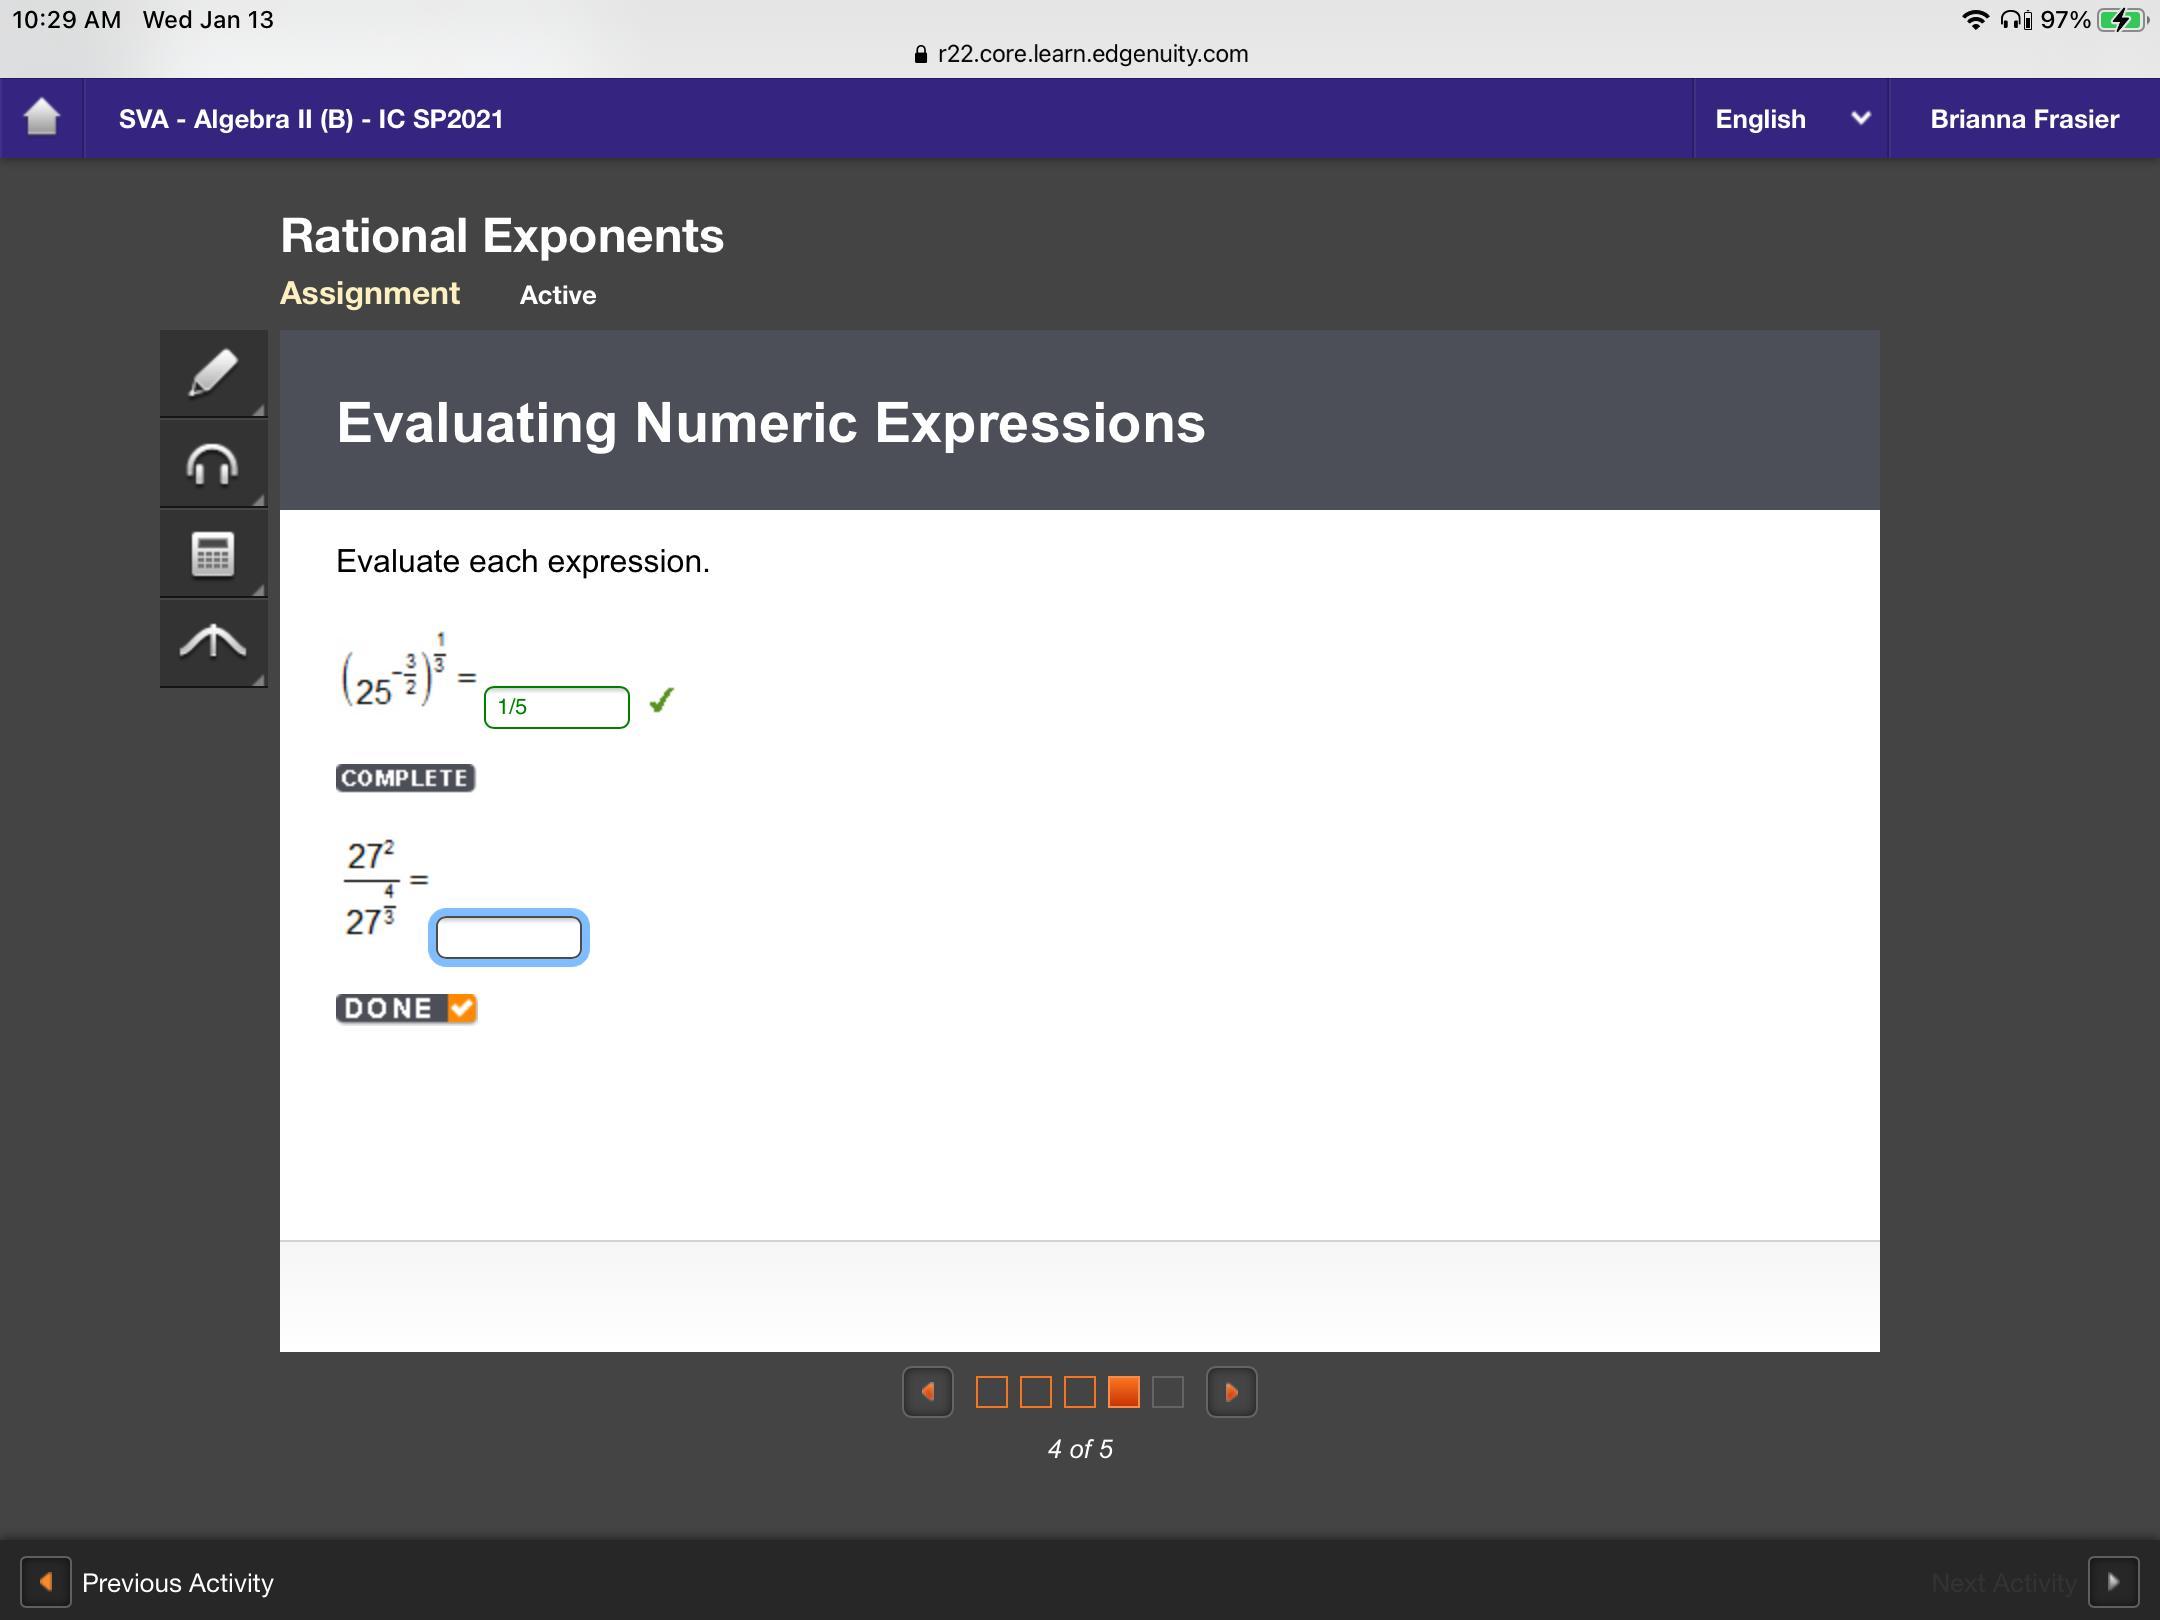
Task: Open Brianna Frasier user menu
Action: pos(2024,119)
